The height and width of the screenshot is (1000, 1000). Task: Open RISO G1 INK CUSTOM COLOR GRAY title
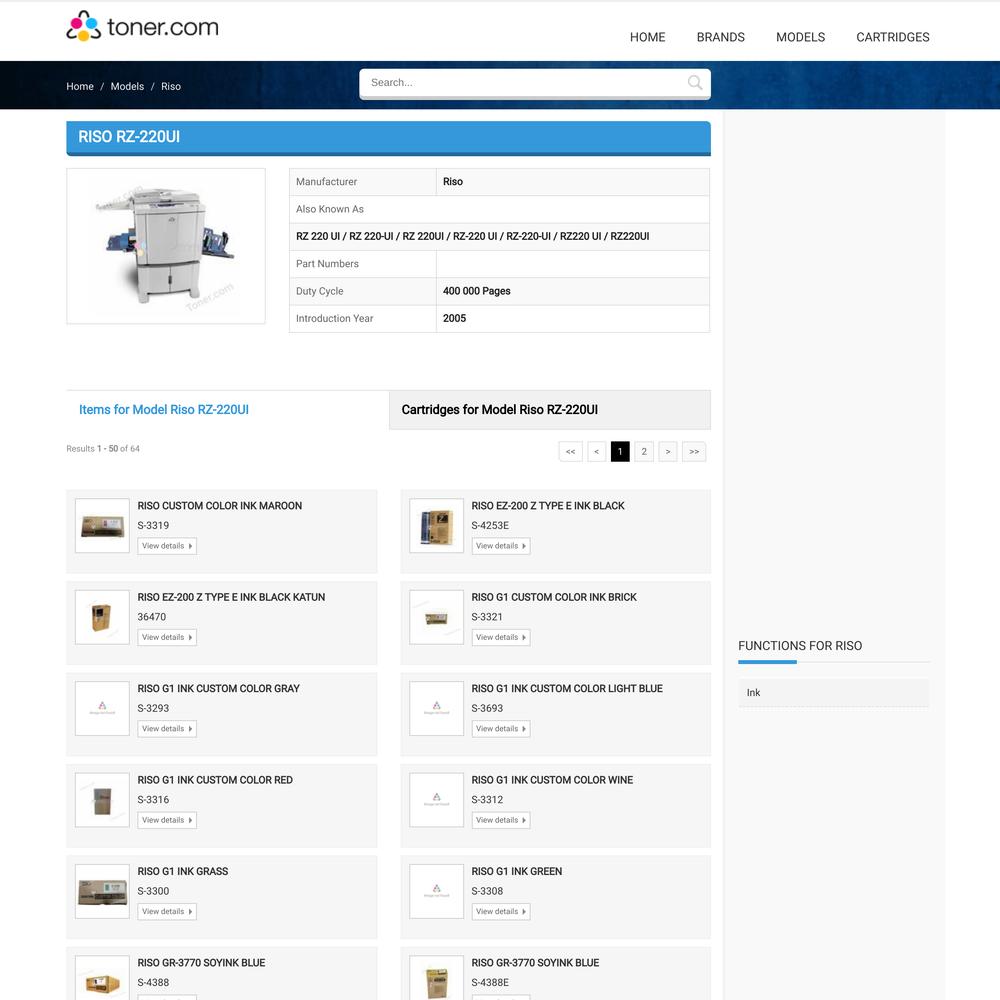point(219,688)
